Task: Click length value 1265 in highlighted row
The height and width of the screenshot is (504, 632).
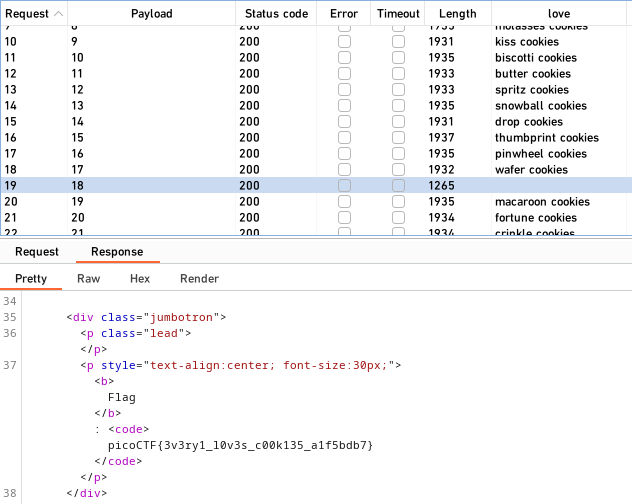Action: pyautogui.click(x=441, y=185)
